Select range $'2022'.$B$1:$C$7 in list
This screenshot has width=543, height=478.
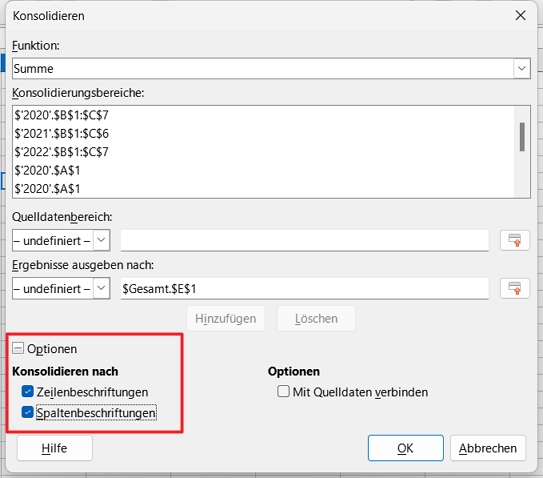tap(61, 152)
